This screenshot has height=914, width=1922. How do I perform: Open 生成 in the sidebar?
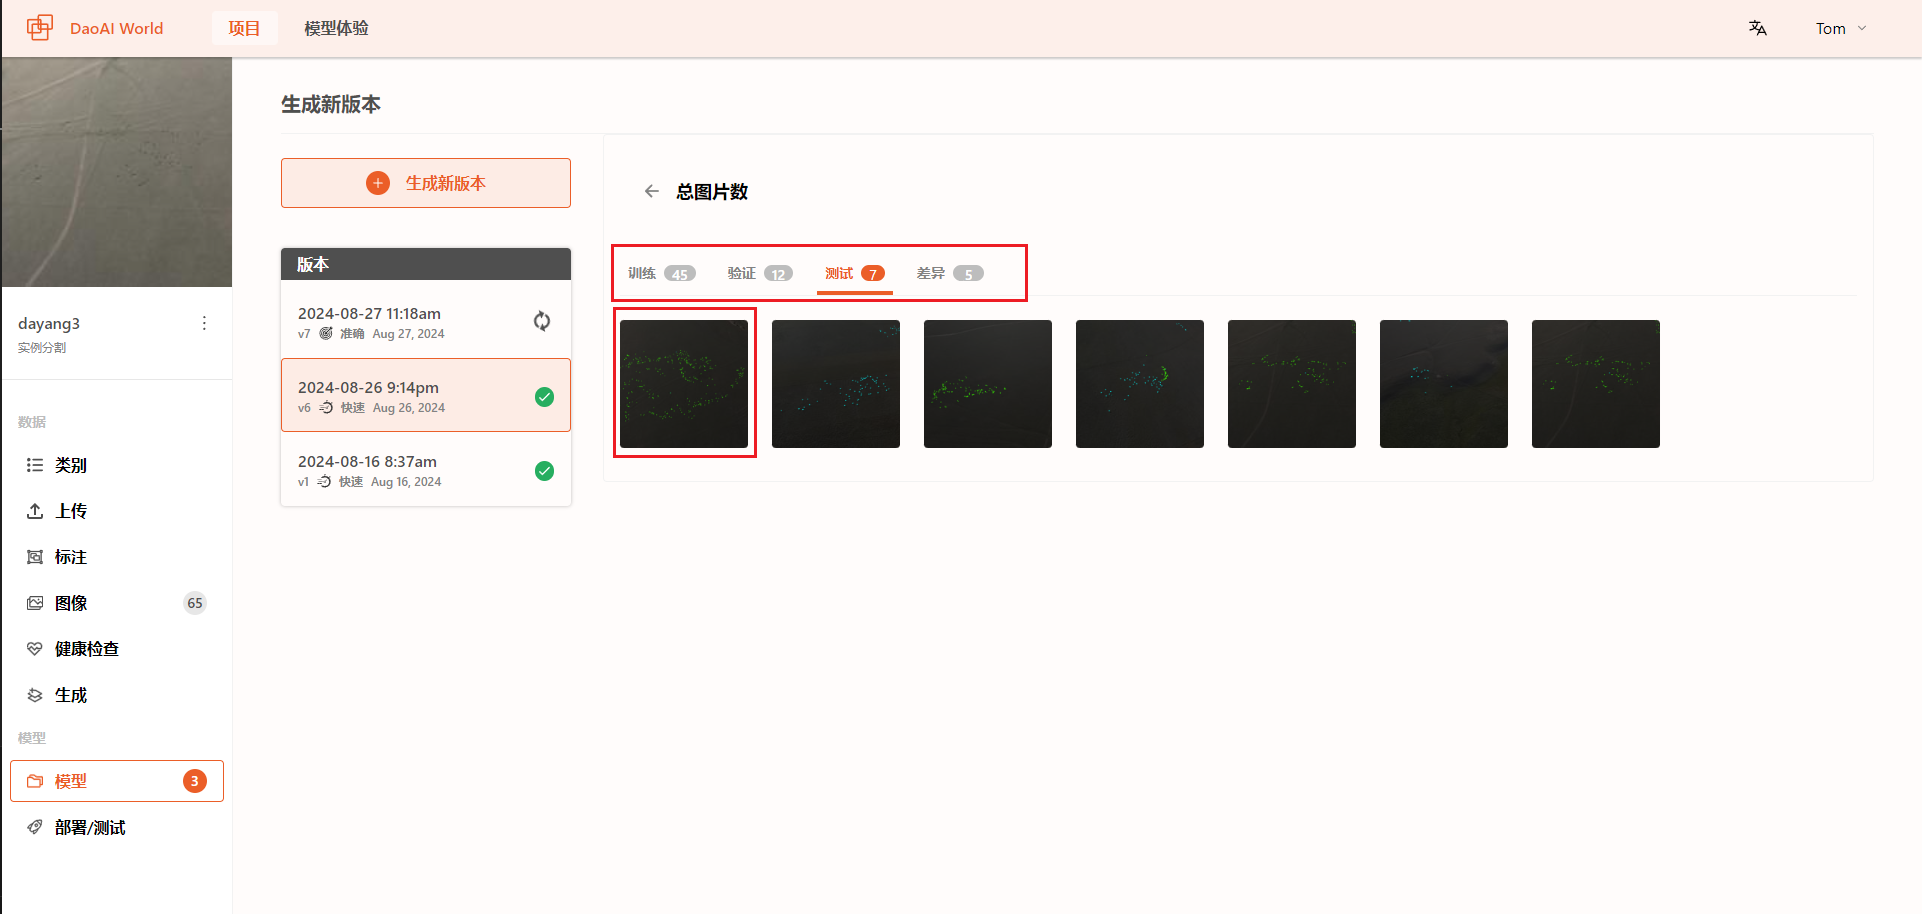(x=117, y=695)
